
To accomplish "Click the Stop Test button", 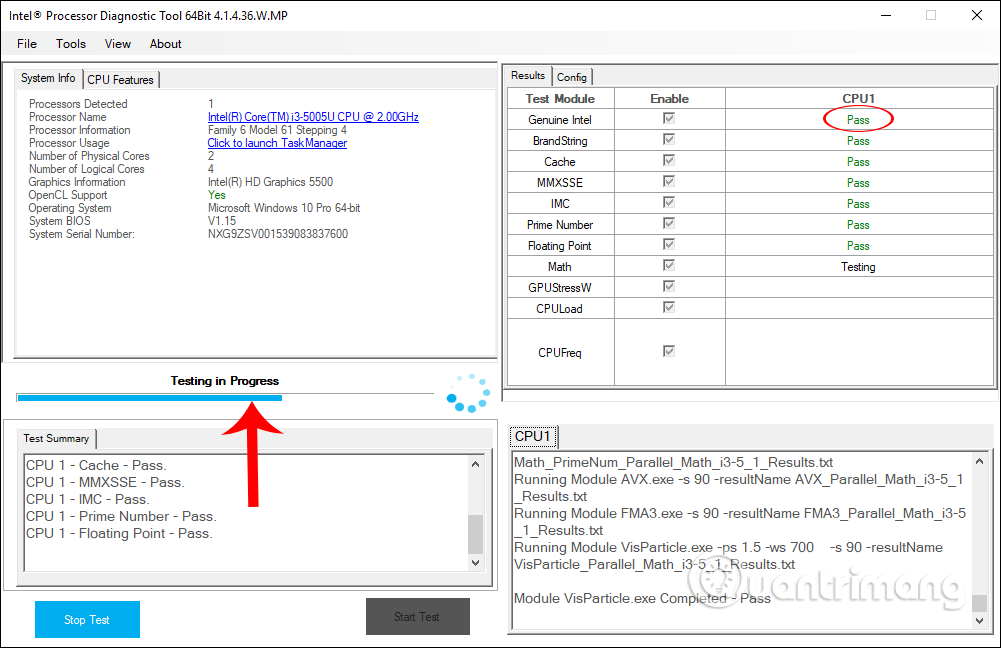I will click(x=87, y=619).
